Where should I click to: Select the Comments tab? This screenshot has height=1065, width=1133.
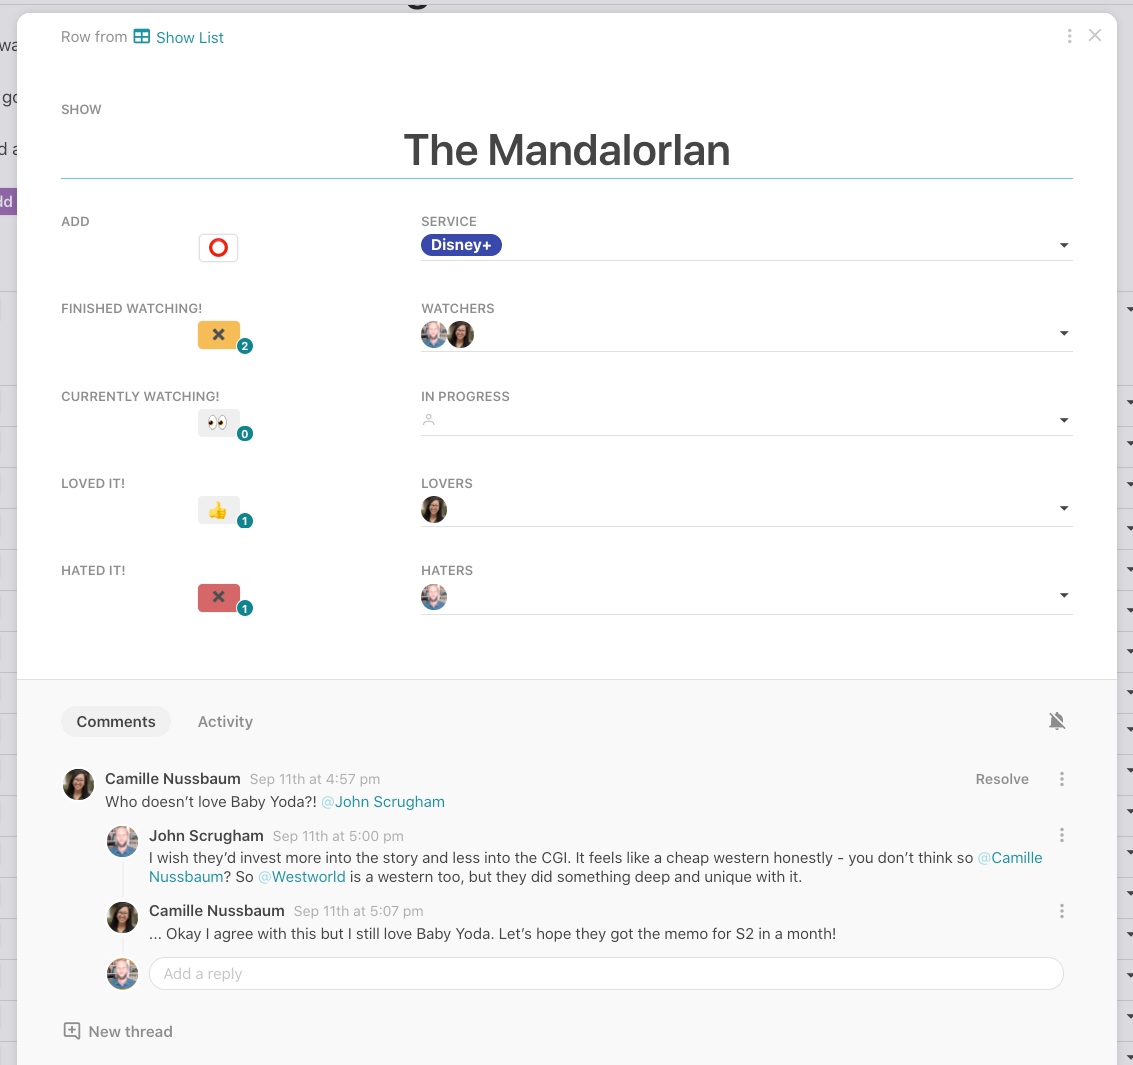point(116,722)
